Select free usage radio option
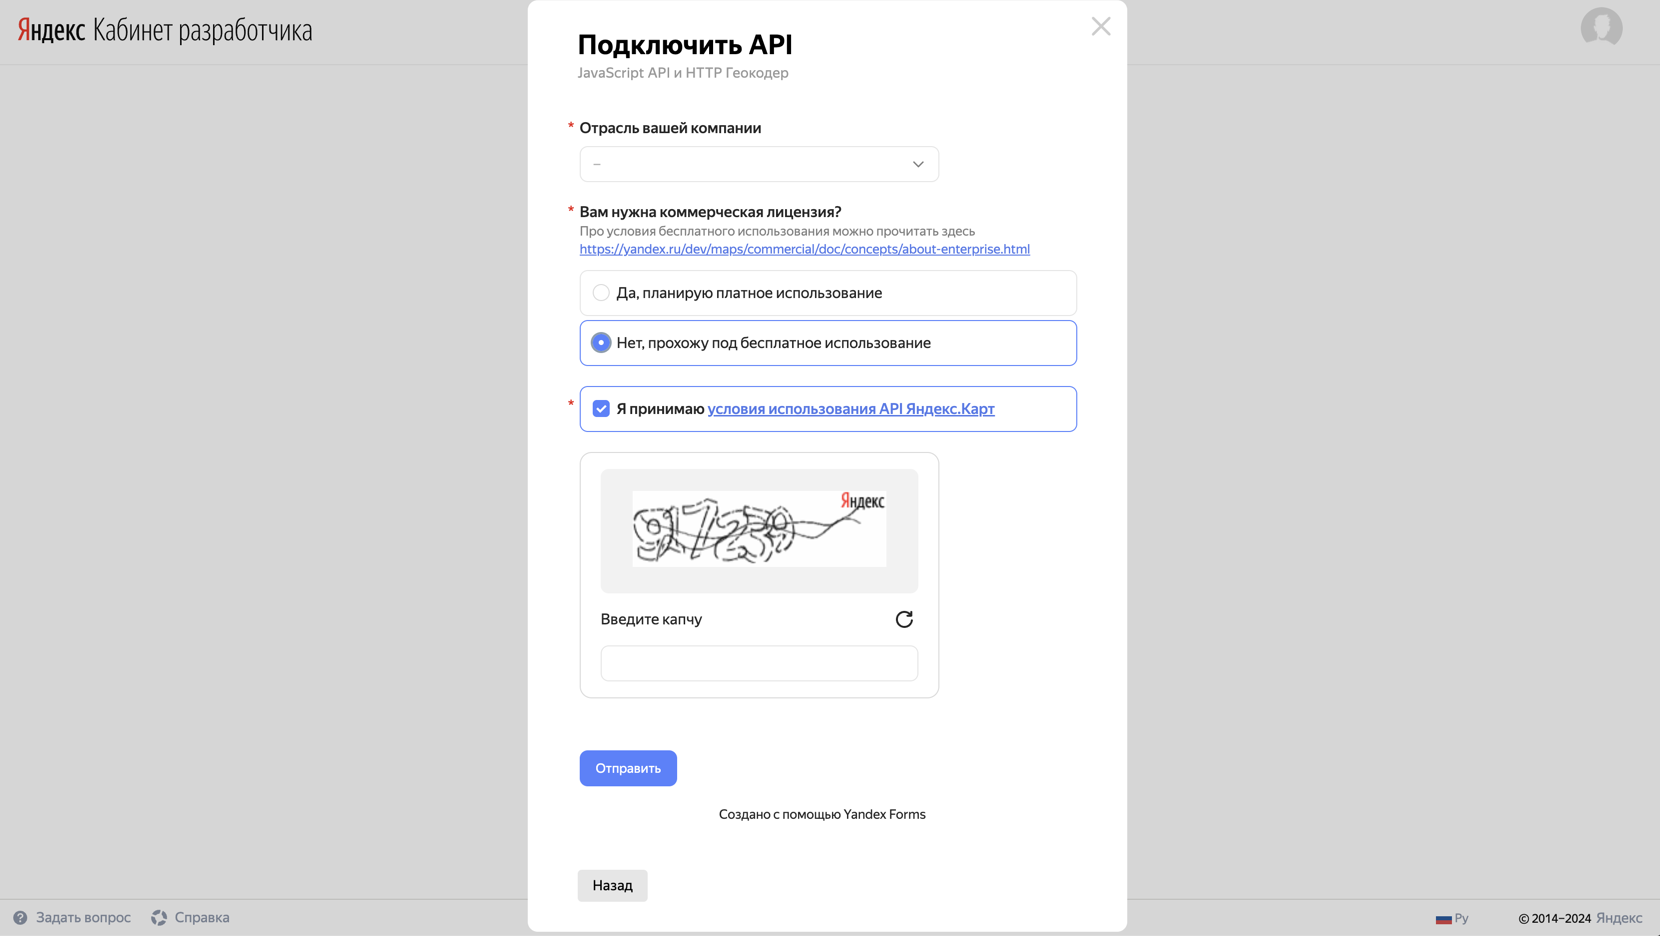Screen dimensions: 1661x936 [601, 343]
